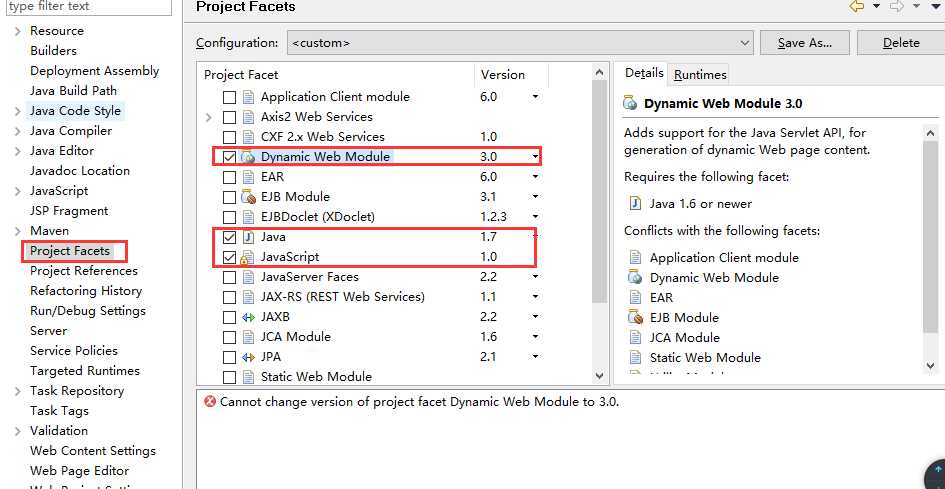Switch to the Runtimes tab
This screenshot has height=489, width=945.
pos(700,75)
